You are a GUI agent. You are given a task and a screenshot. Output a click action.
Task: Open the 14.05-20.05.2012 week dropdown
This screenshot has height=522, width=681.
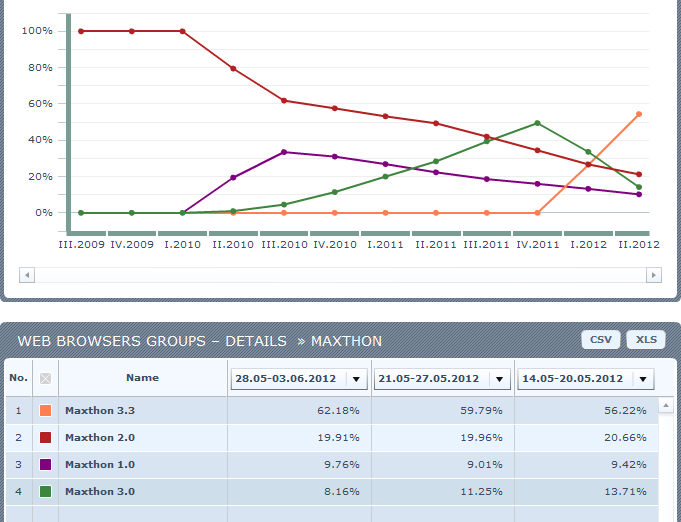tap(640, 379)
